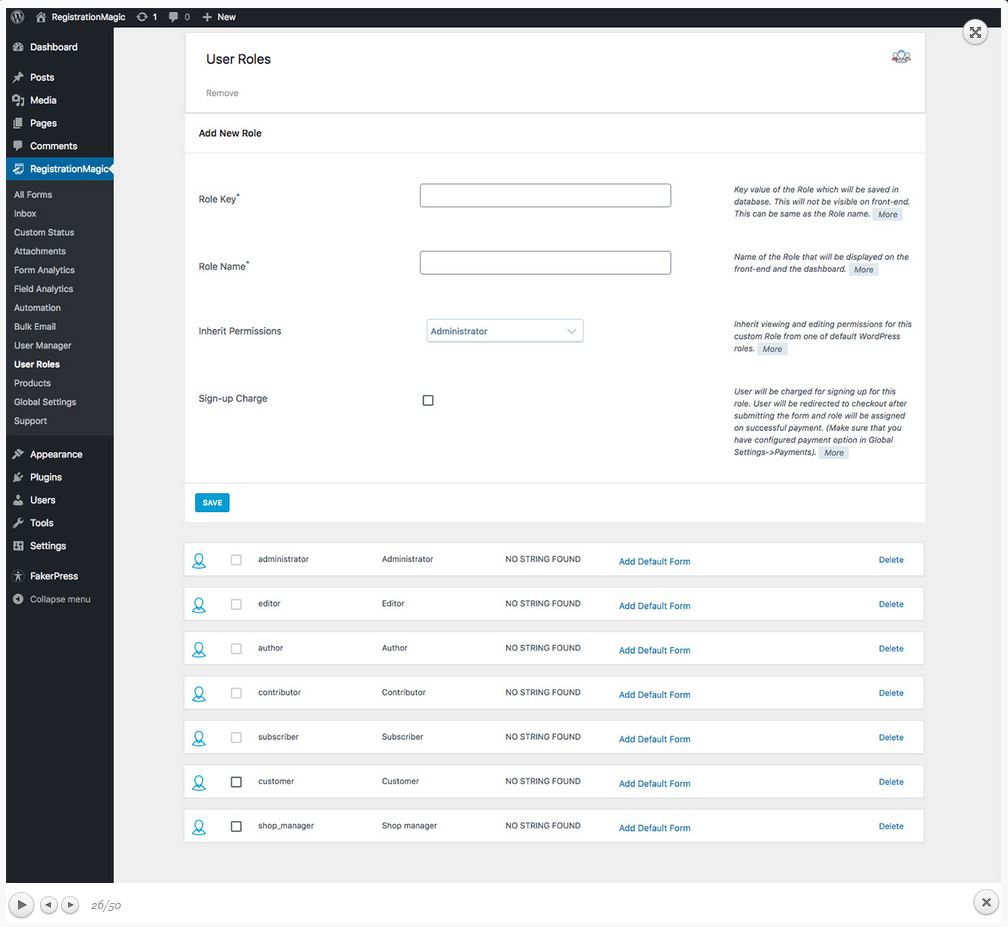Open All Forms submenu item
The image size is (1008, 927).
(33, 195)
